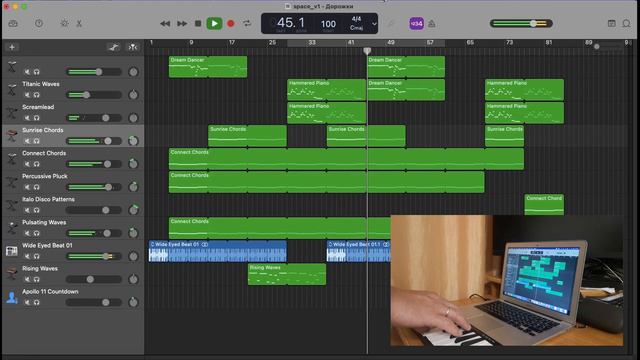
Task: Open Editors with the scissors icon
Action: (79, 24)
